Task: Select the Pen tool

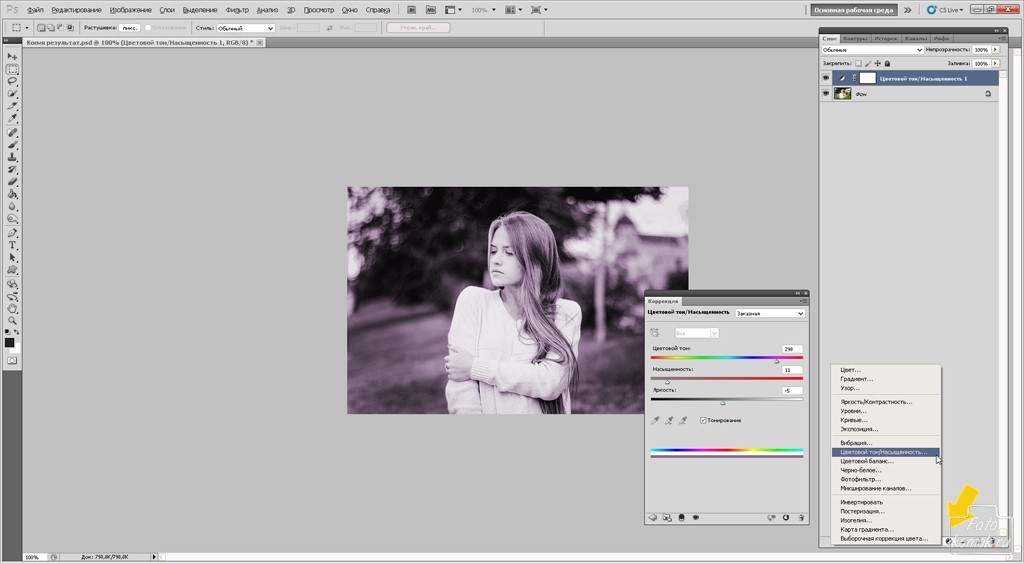Action: point(12,233)
